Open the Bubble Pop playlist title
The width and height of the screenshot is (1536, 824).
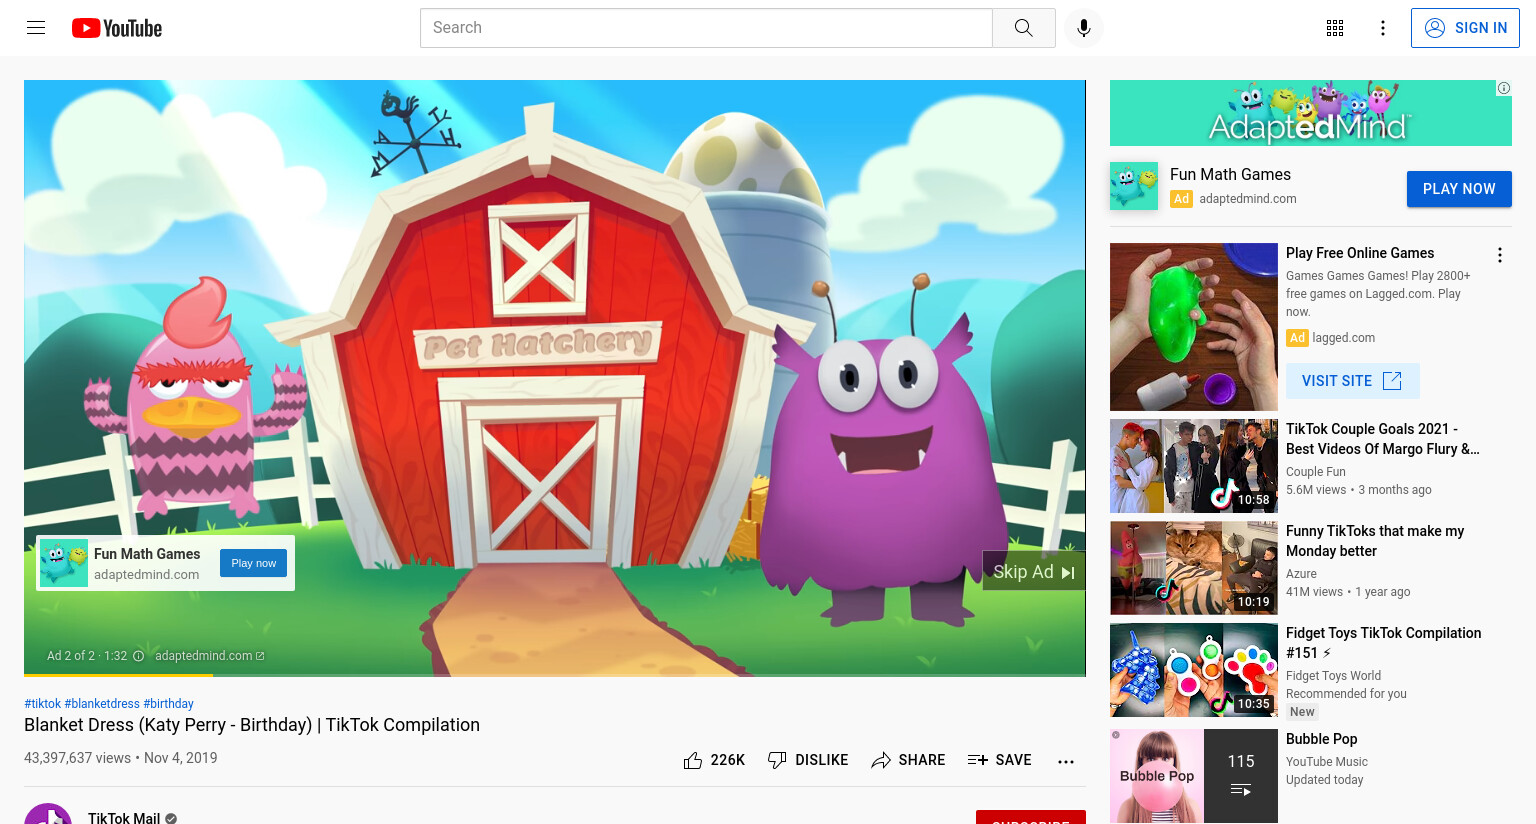click(x=1322, y=739)
